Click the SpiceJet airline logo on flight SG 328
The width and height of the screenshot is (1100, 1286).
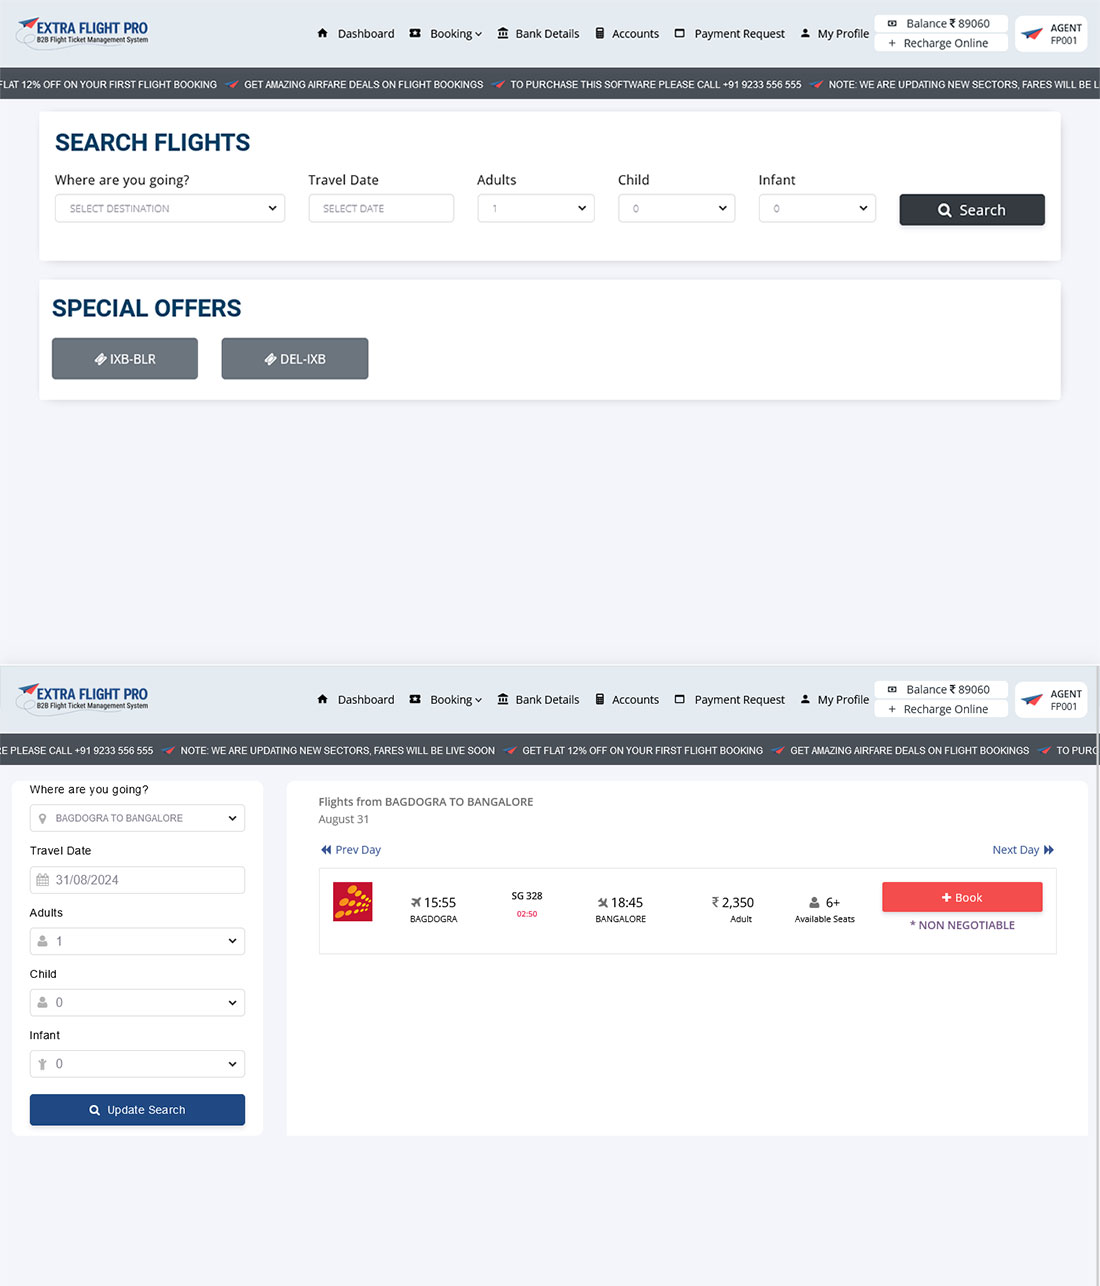pyautogui.click(x=352, y=901)
